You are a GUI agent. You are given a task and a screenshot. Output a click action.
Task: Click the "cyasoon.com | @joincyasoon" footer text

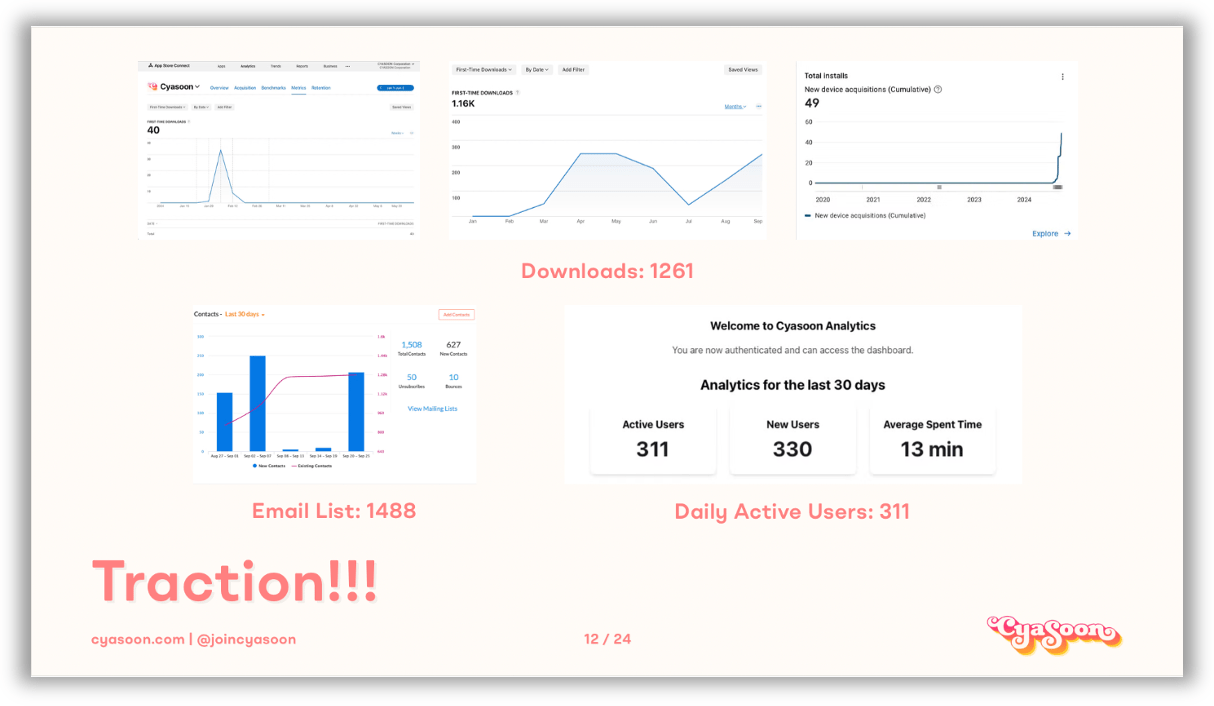(x=193, y=639)
